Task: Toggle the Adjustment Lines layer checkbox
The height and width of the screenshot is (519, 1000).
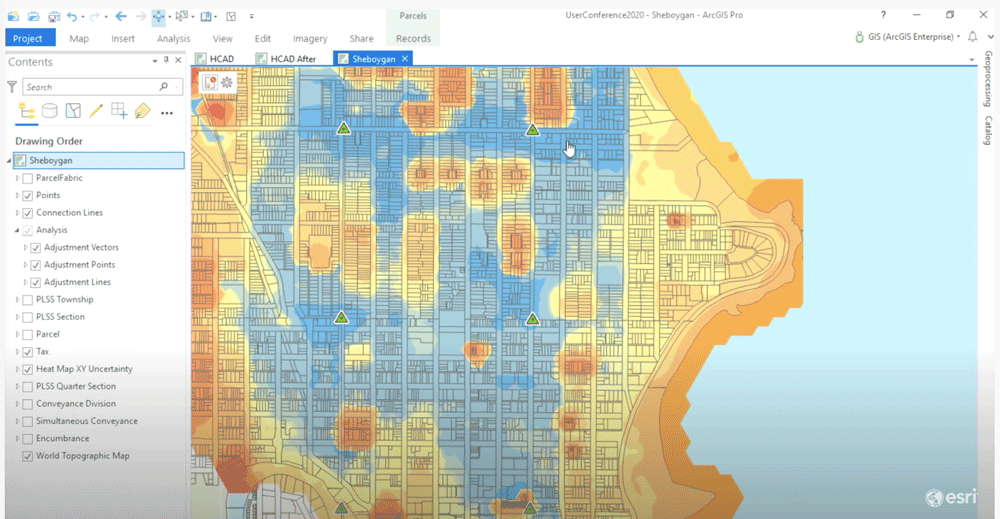Action: tap(36, 282)
